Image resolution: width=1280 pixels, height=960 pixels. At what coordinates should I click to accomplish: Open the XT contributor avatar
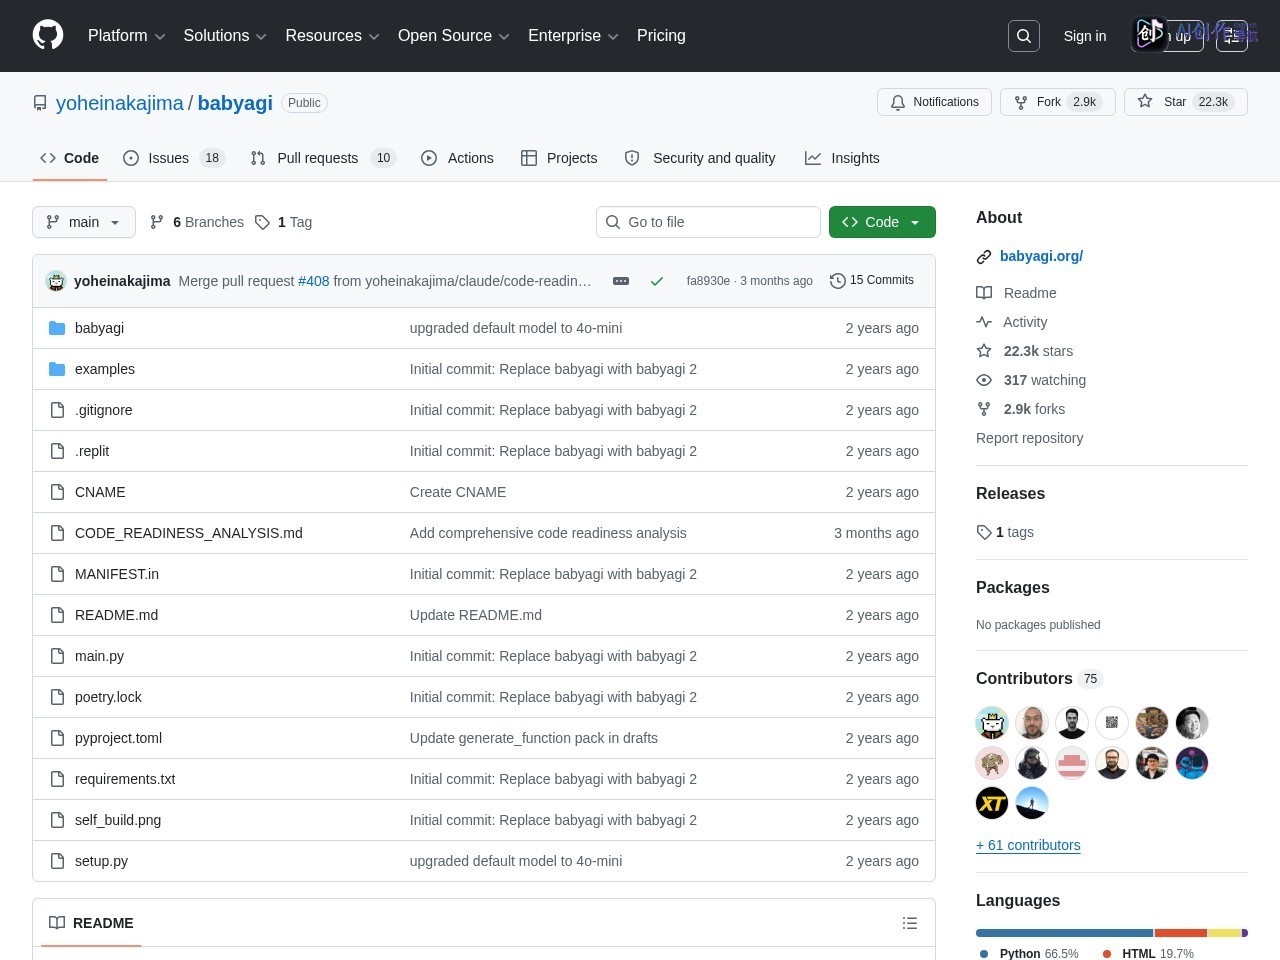click(992, 803)
